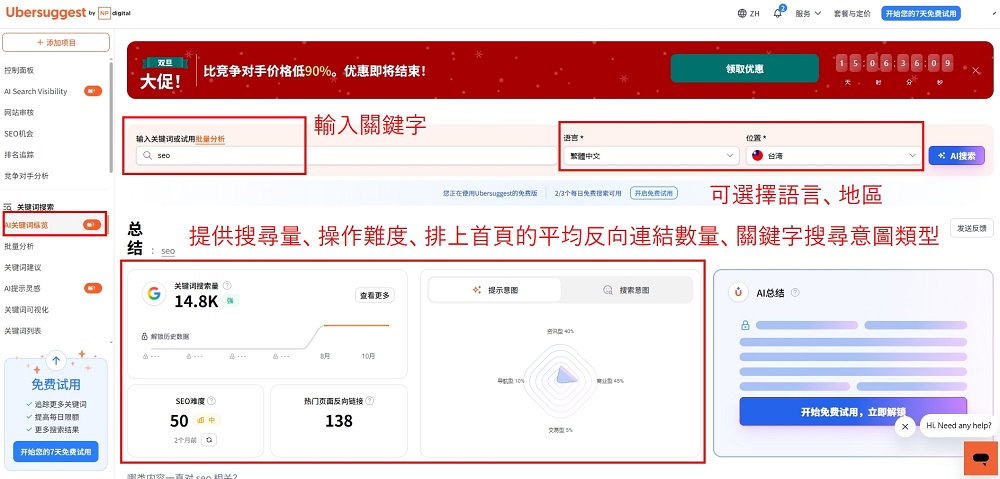Open 套餐与定价 page
The width and height of the screenshot is (1000, 479).
pyautogui.click(x=853, y=13)
